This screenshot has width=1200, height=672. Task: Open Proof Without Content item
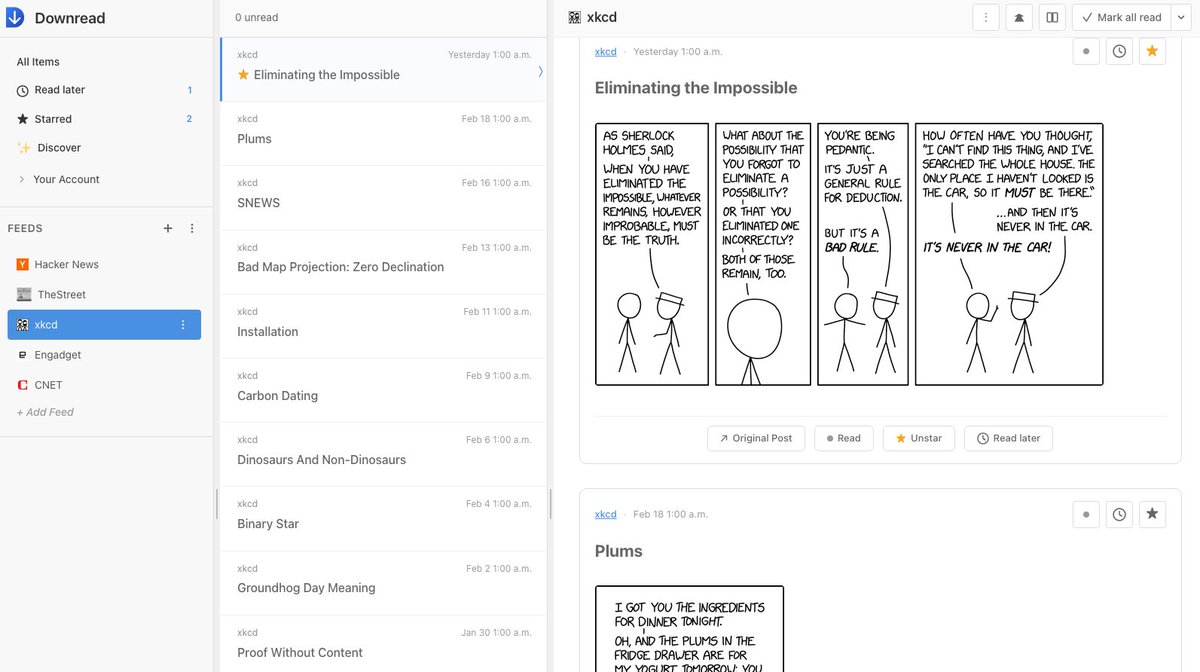coord(384,644)
